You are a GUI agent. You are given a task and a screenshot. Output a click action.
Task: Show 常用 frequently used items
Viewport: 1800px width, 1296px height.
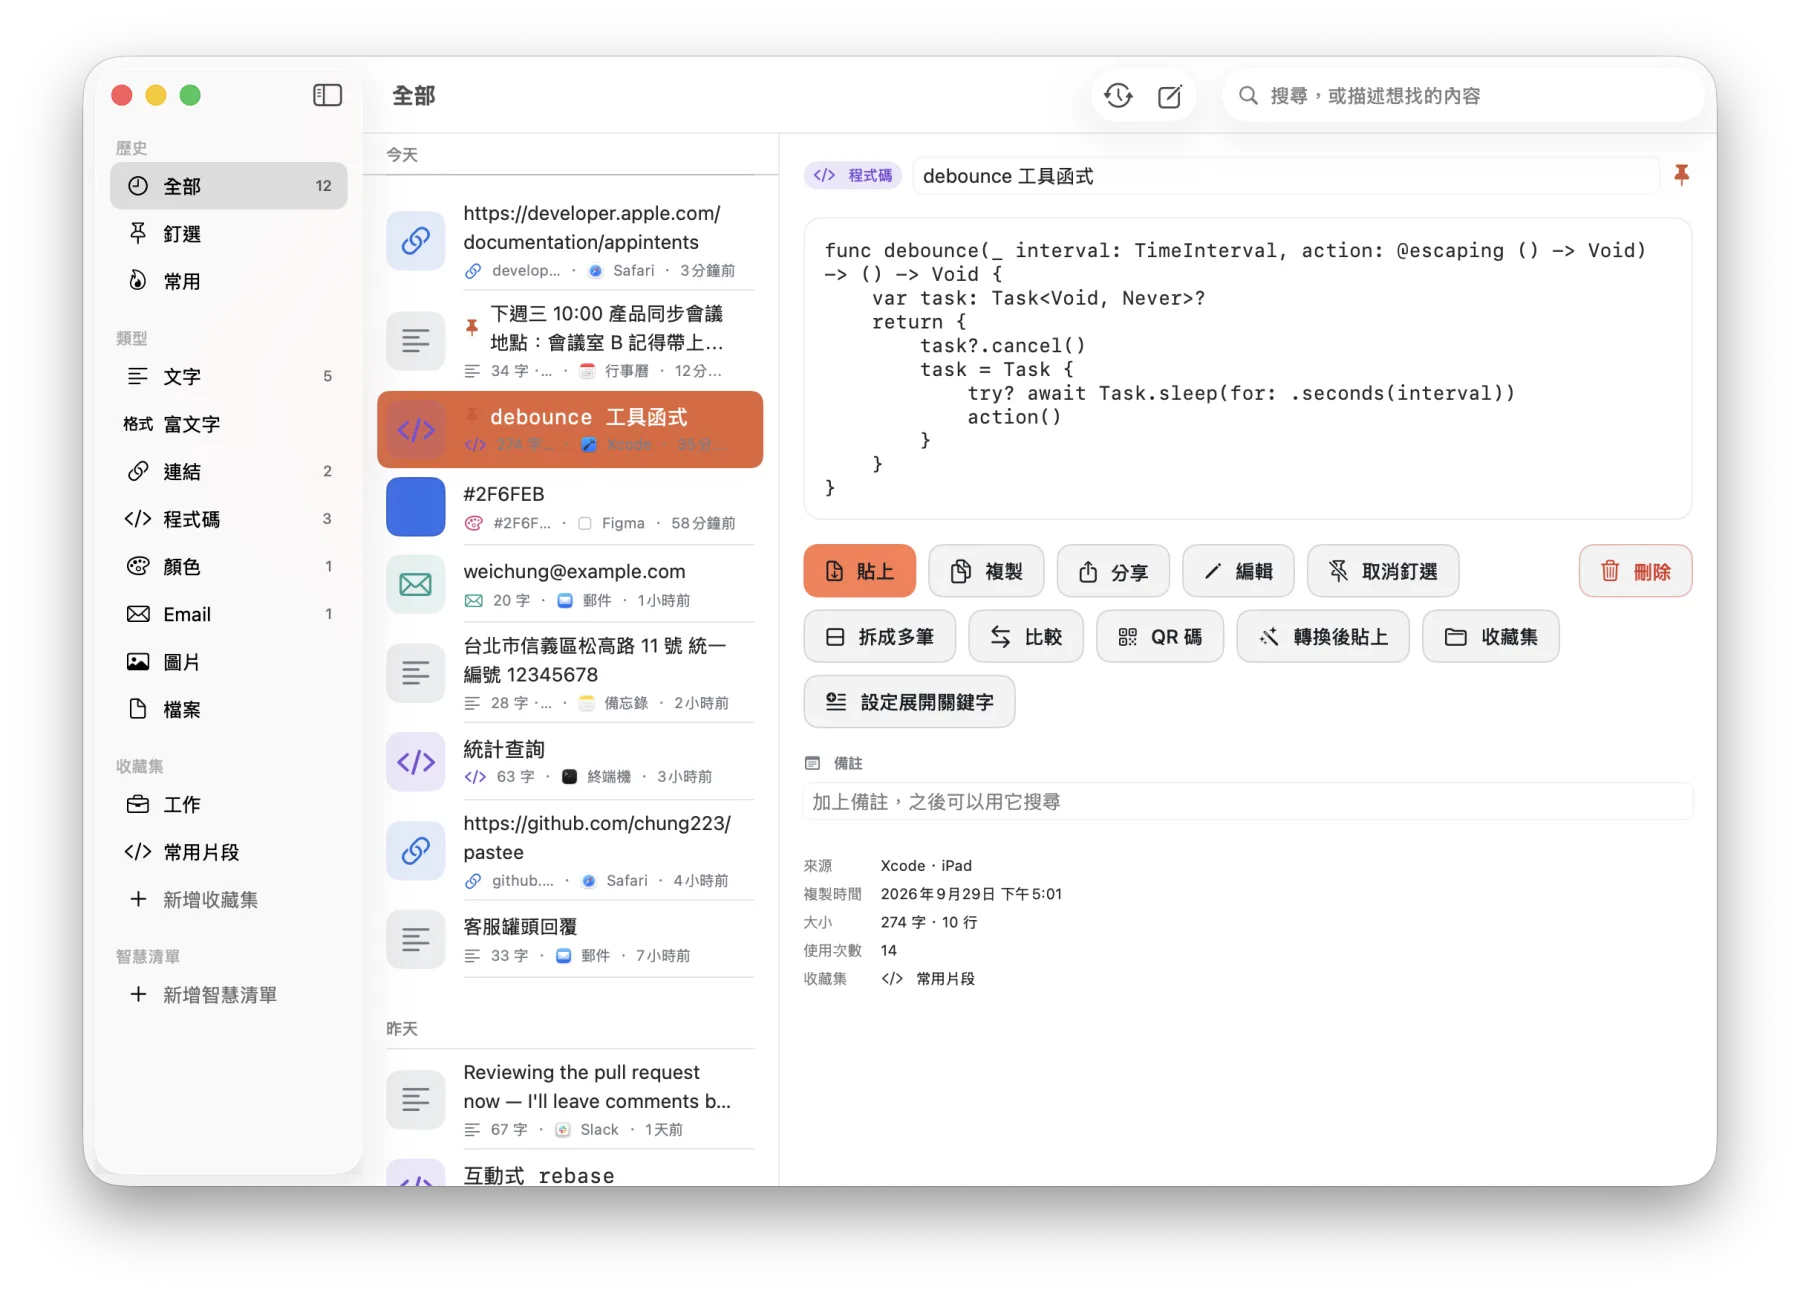click(228, 281)
